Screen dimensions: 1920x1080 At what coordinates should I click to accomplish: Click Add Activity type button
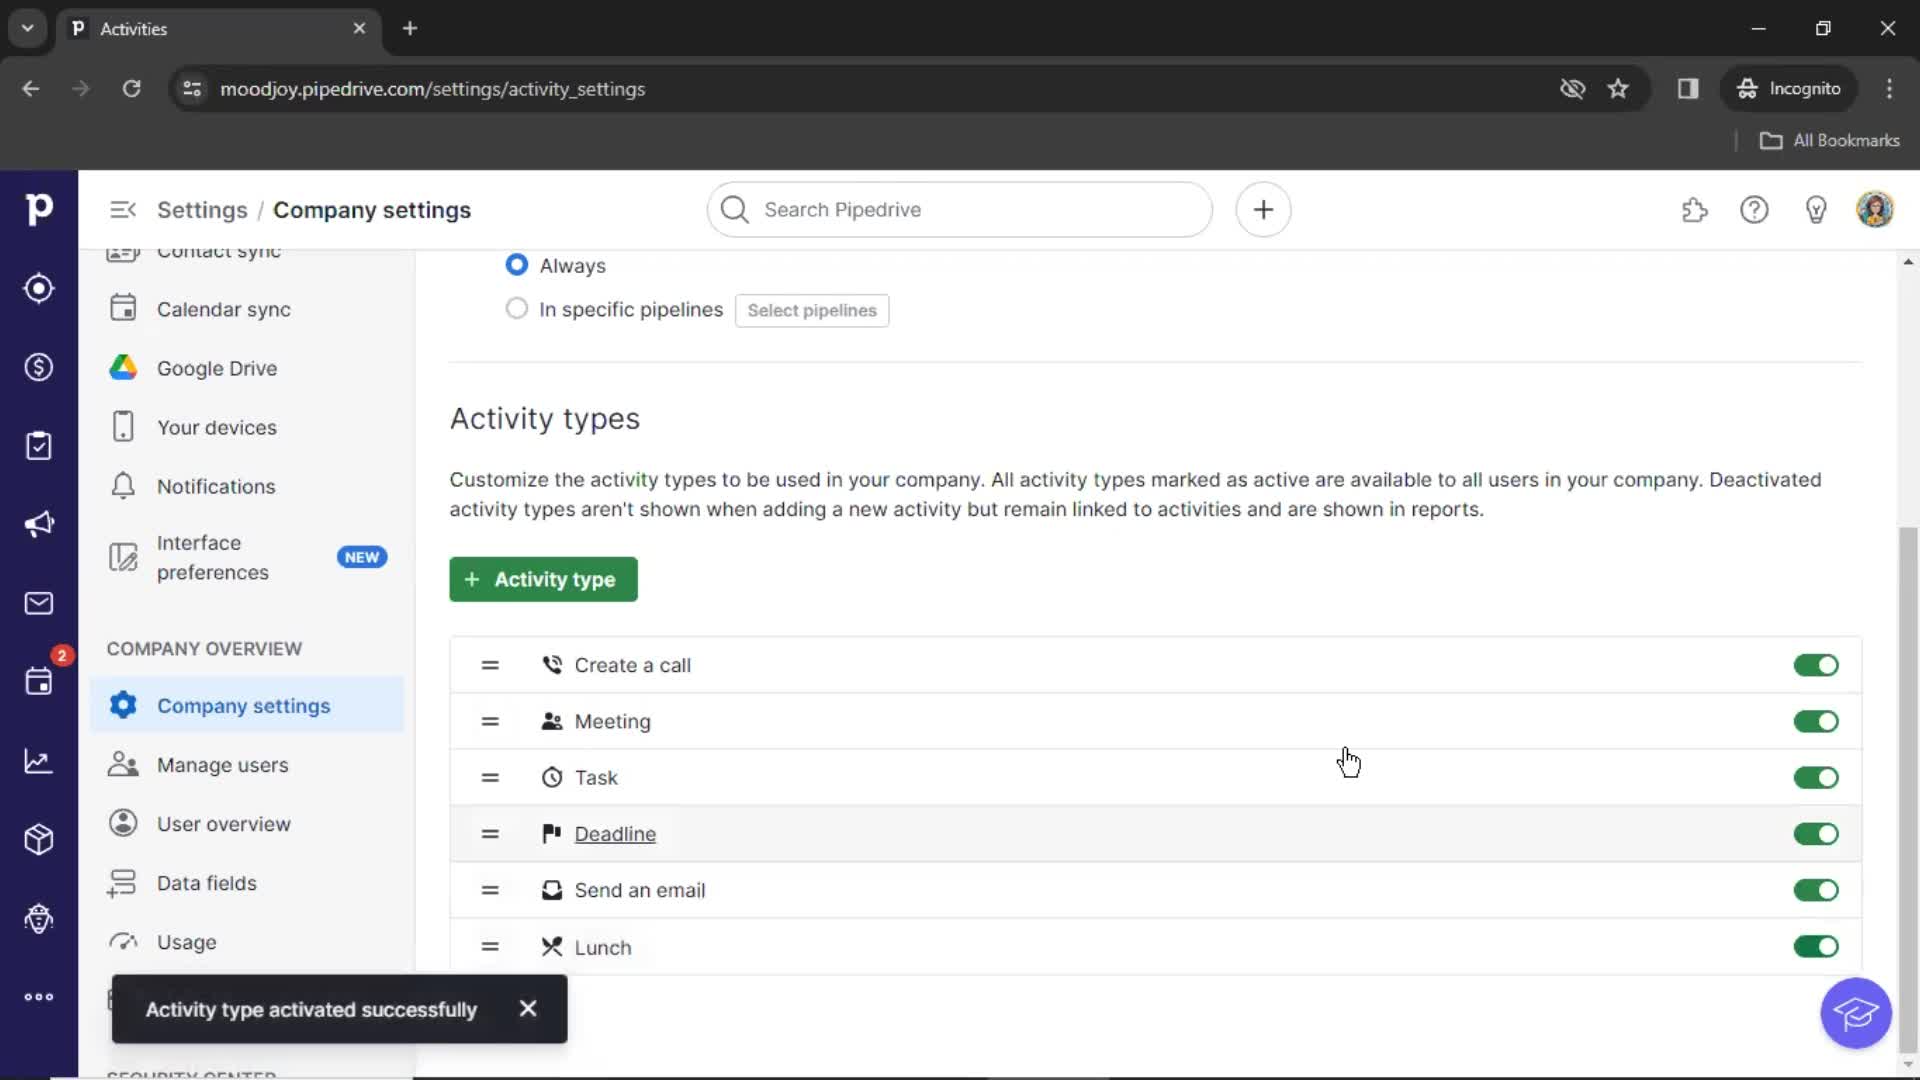[x=542, y=578]
